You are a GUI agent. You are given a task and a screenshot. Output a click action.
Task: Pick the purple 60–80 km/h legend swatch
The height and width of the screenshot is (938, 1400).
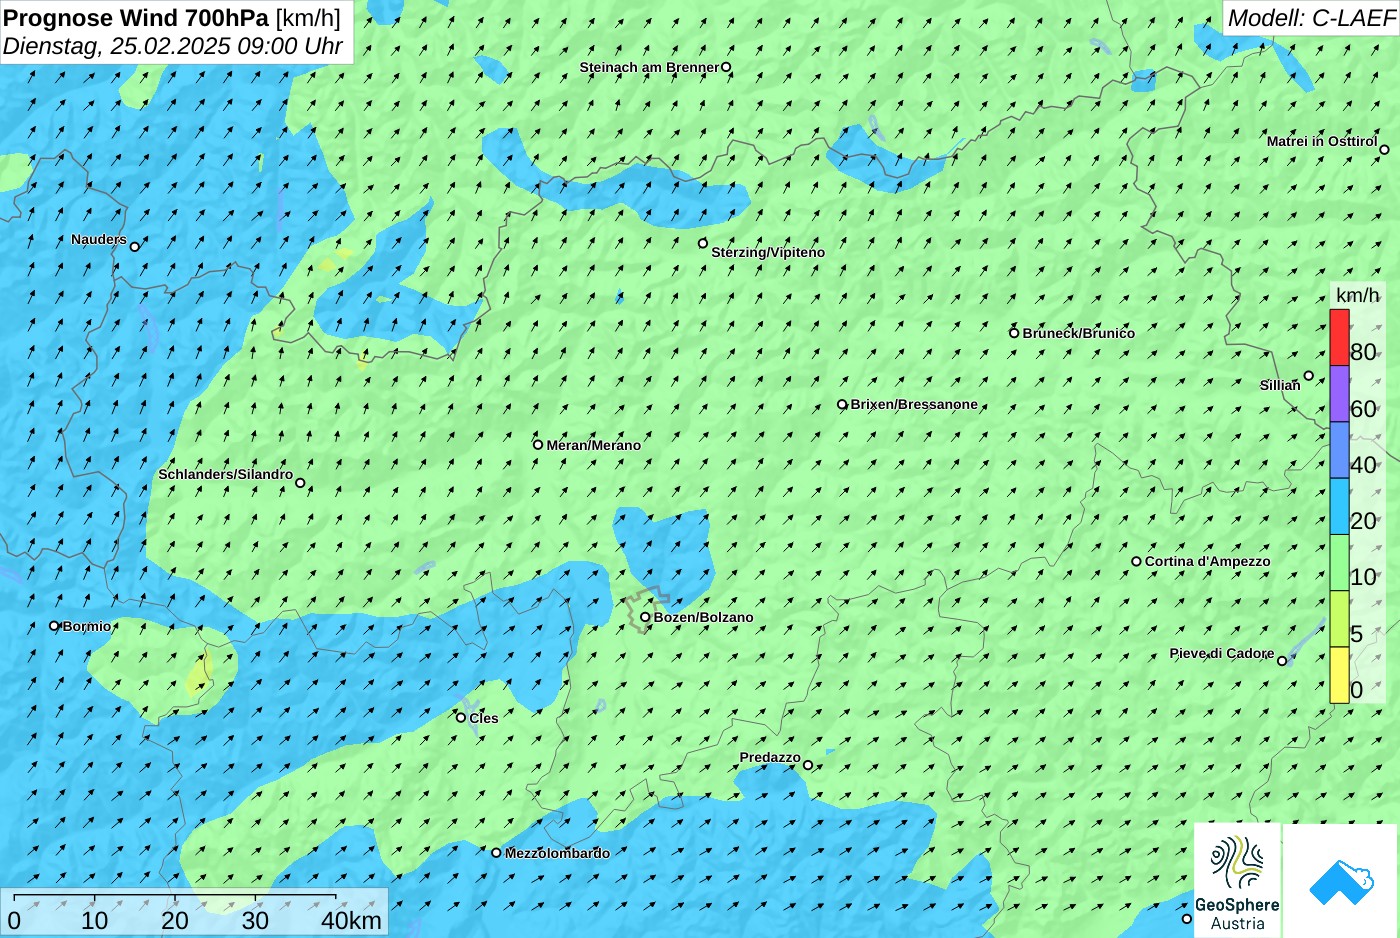coord(1339,394)
